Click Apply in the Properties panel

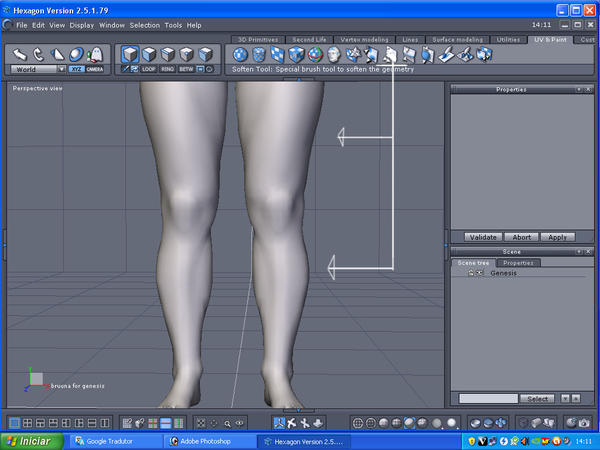point(557,237)
